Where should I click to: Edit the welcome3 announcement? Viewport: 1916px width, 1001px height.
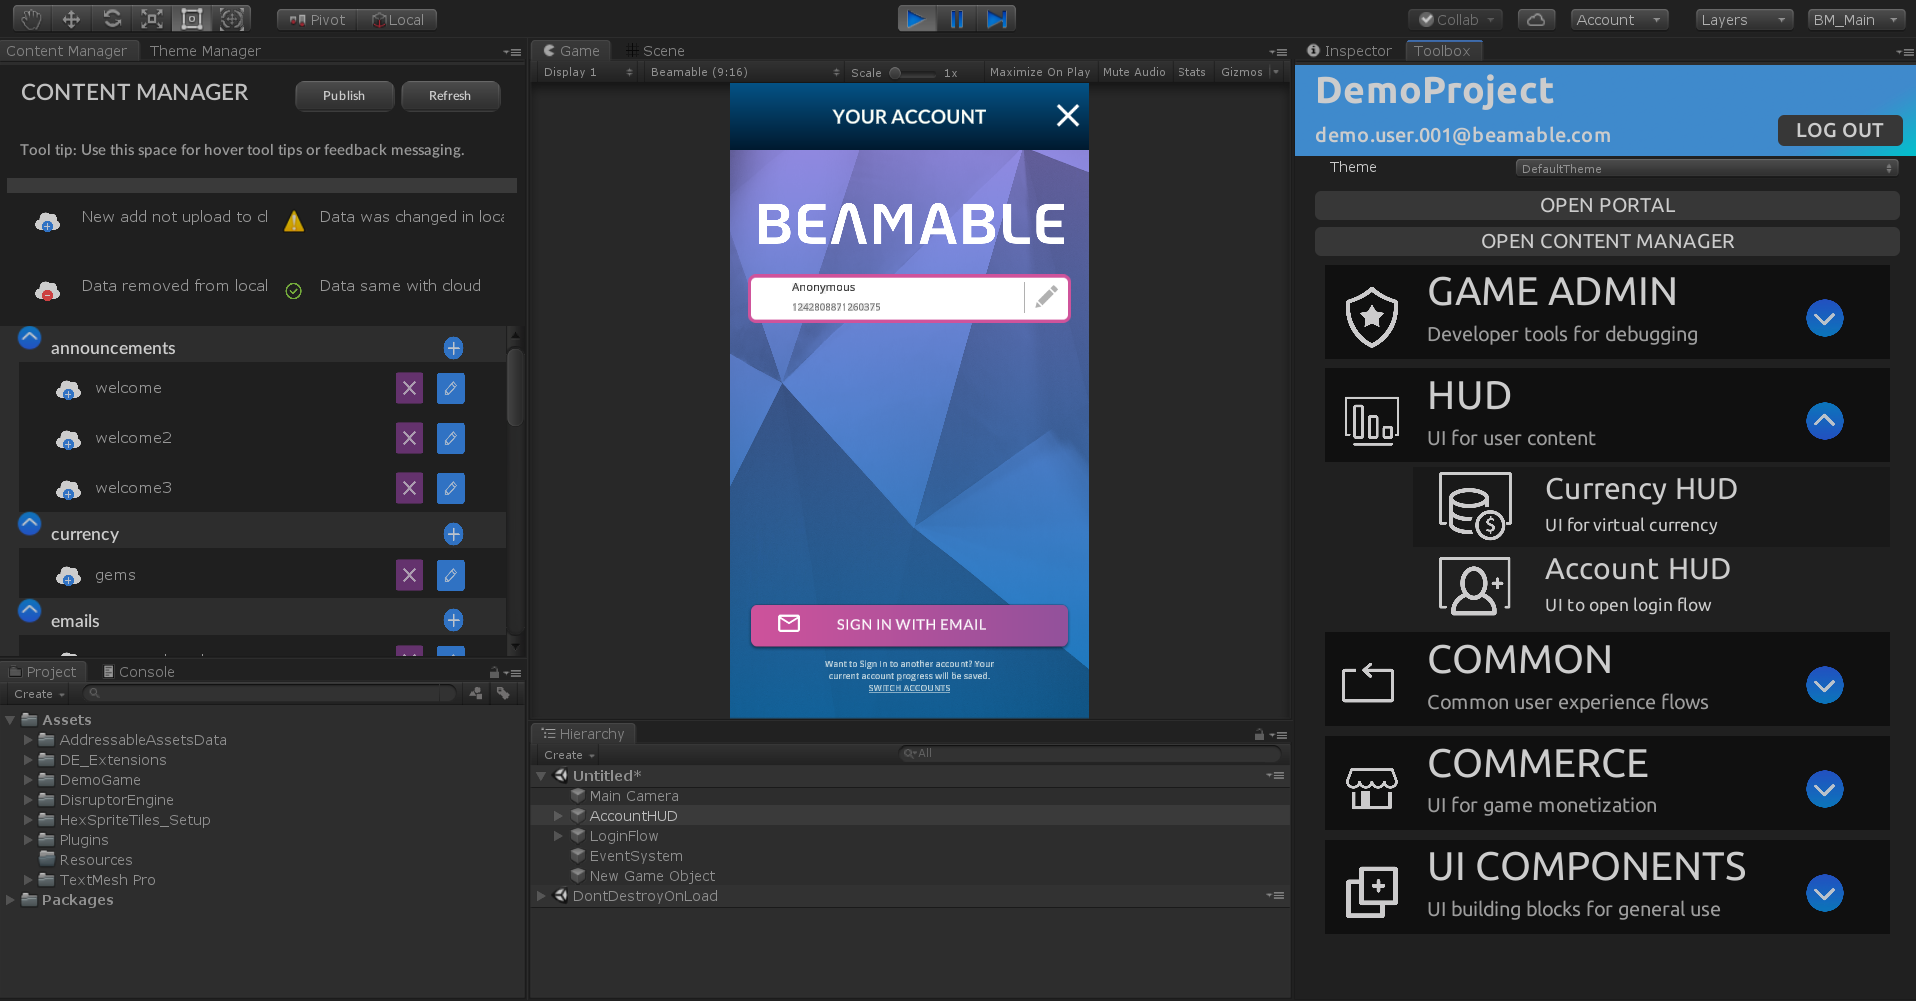pyautogui.click(x=451, y=488)
